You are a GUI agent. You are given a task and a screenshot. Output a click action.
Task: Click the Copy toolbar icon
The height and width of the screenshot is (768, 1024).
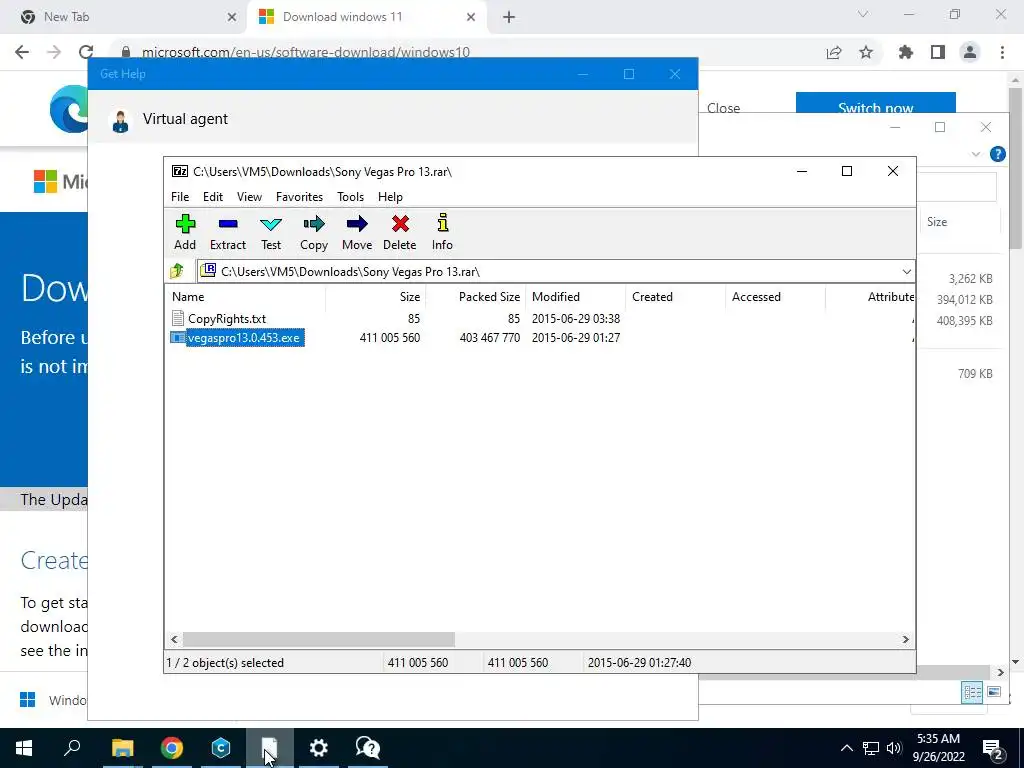coord(313,232)
